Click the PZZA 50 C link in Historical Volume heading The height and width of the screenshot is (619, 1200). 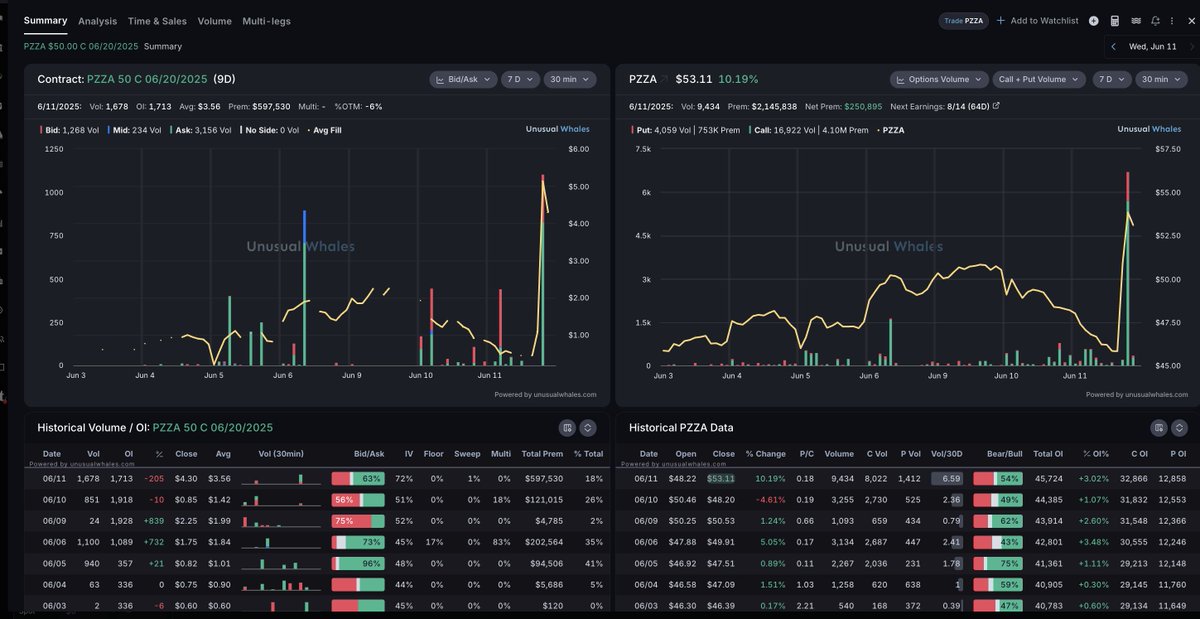[x=213, y=427]
